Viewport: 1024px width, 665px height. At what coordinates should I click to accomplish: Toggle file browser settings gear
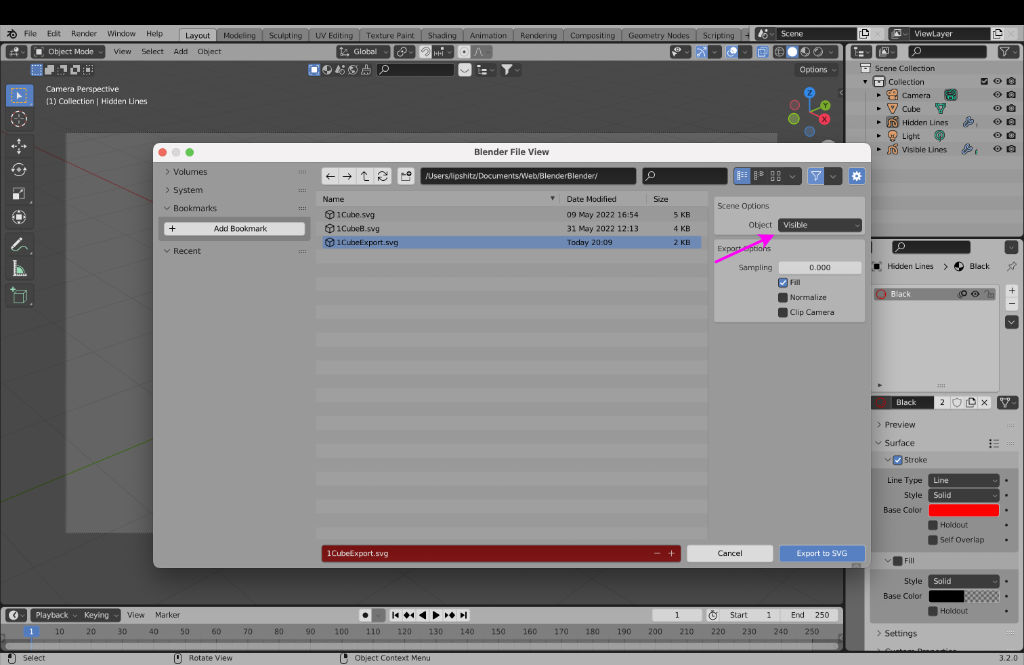point(856,176)
